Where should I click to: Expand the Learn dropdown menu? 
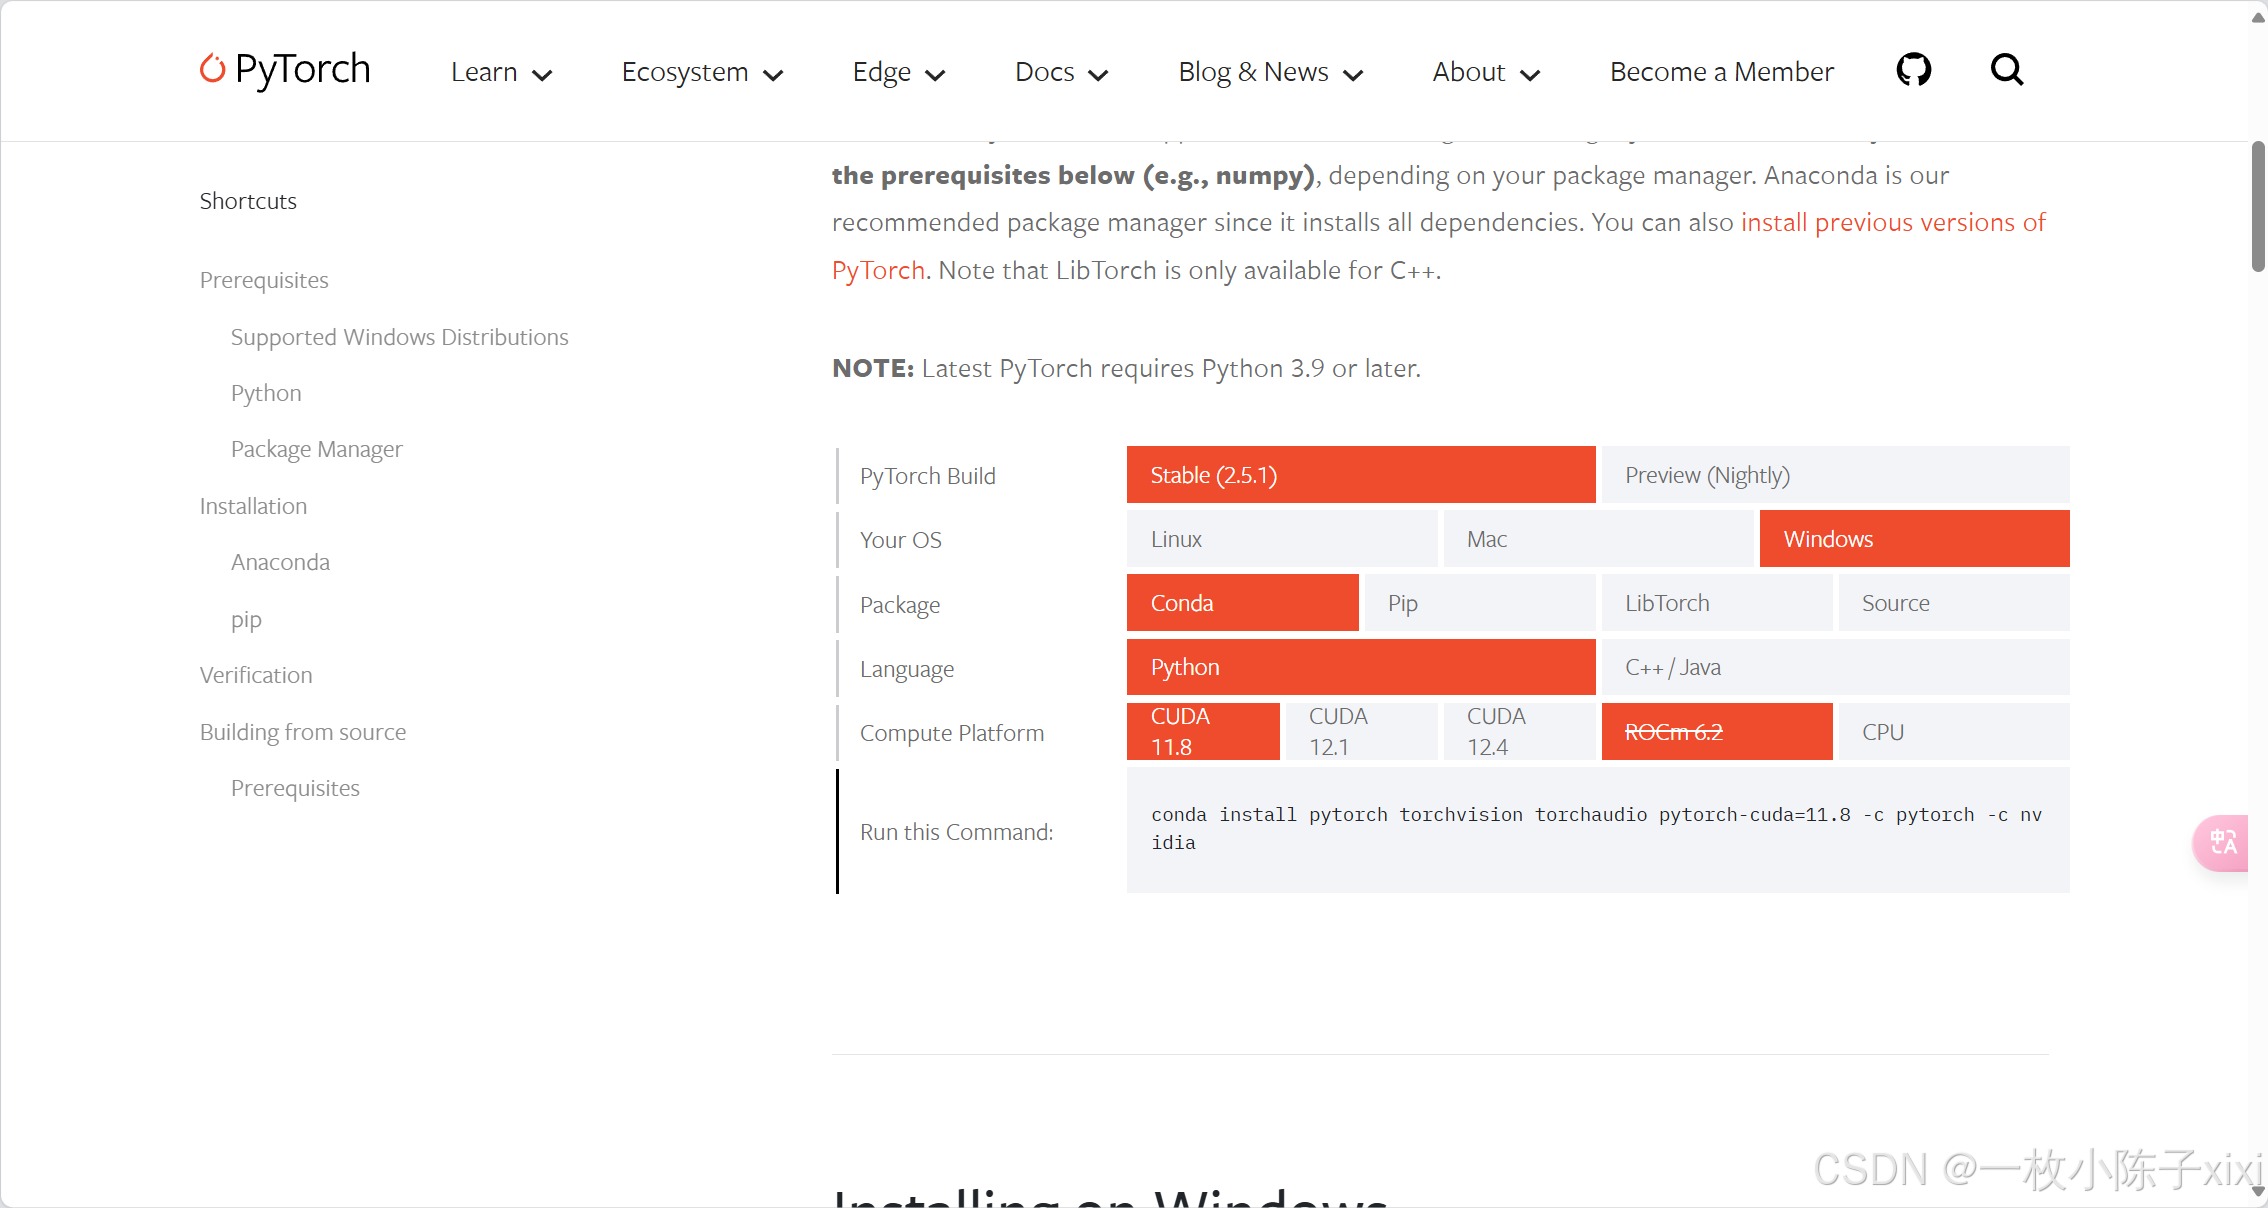click(501, 72)
